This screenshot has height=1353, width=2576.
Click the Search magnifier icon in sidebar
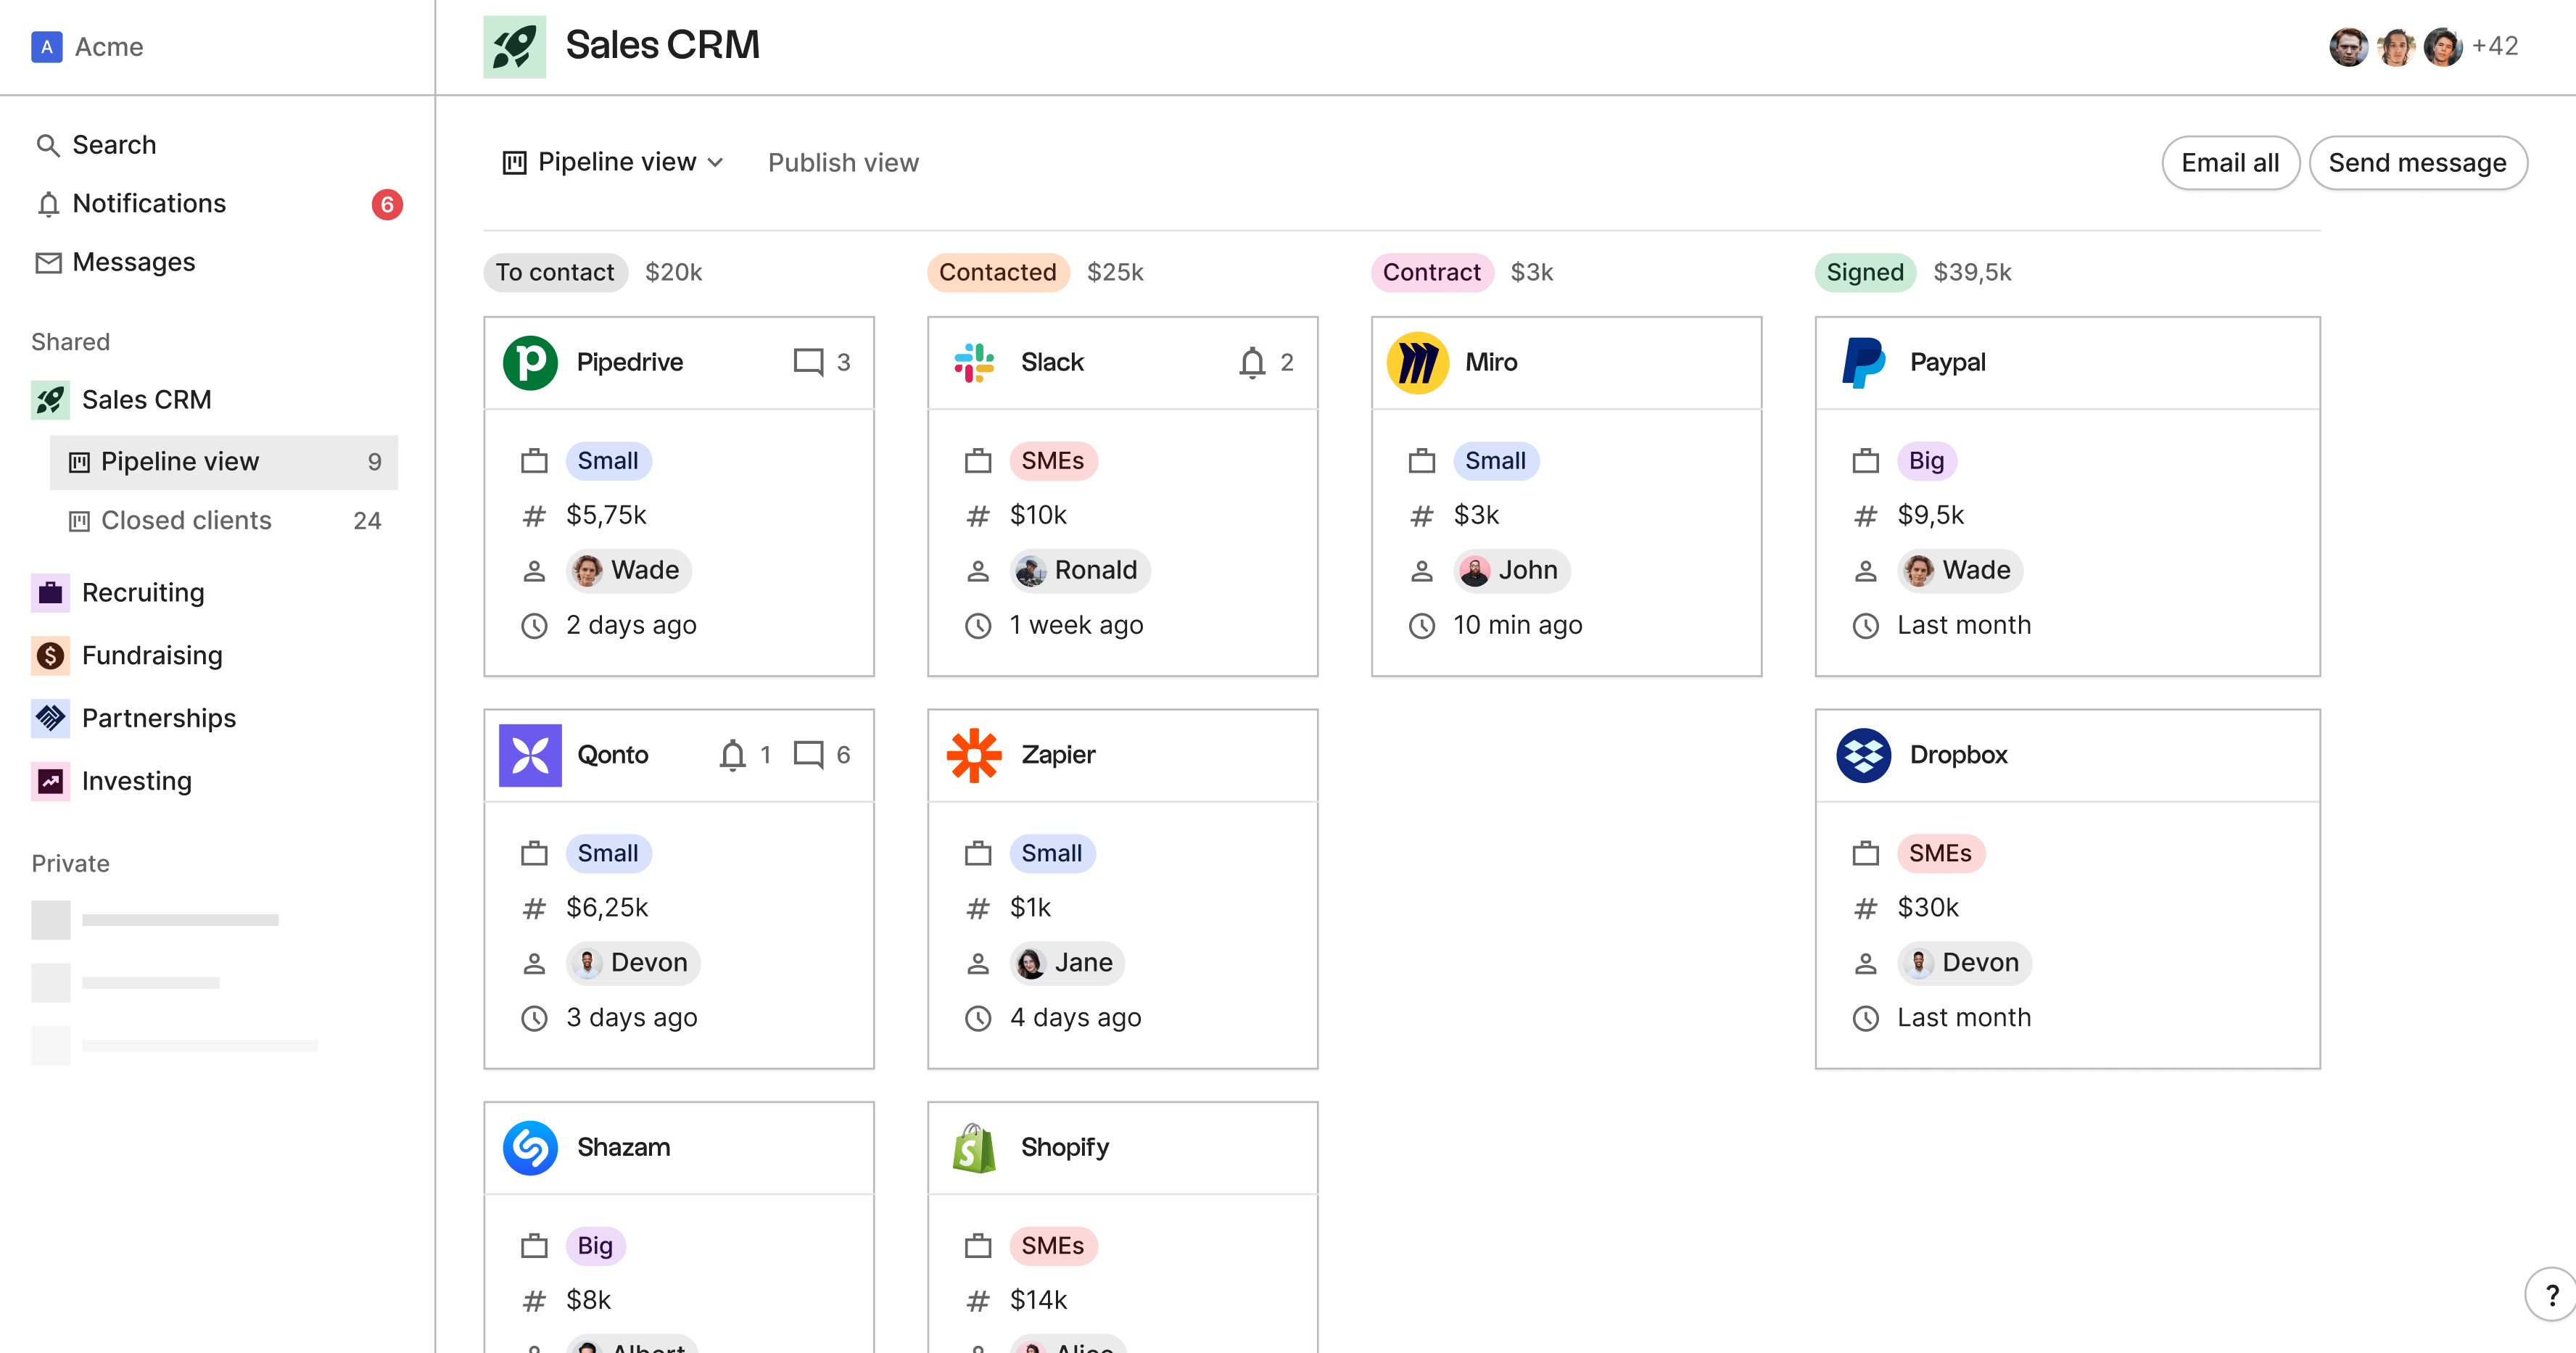tap(47, 146)
